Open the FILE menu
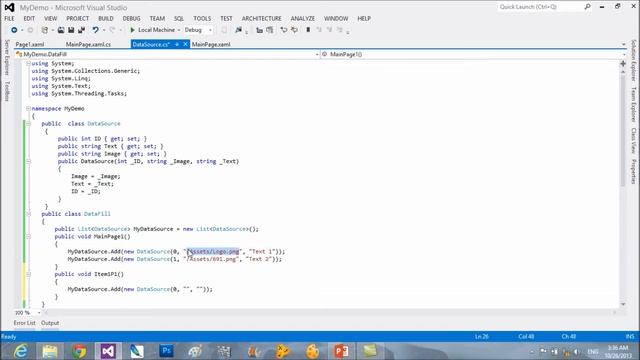Image resolution: width=640 pixels, height=360 pixels. pos(9,18)
